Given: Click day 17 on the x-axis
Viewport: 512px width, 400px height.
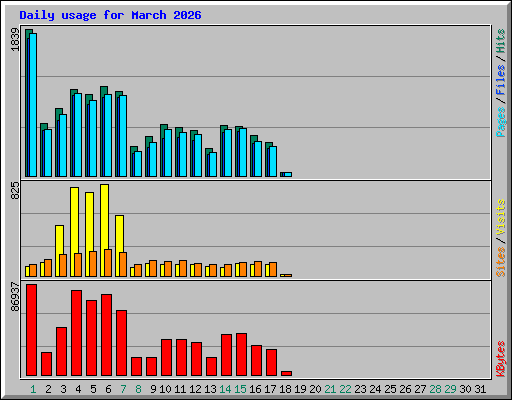Looking at the screenshot, I should pos(270,389).
